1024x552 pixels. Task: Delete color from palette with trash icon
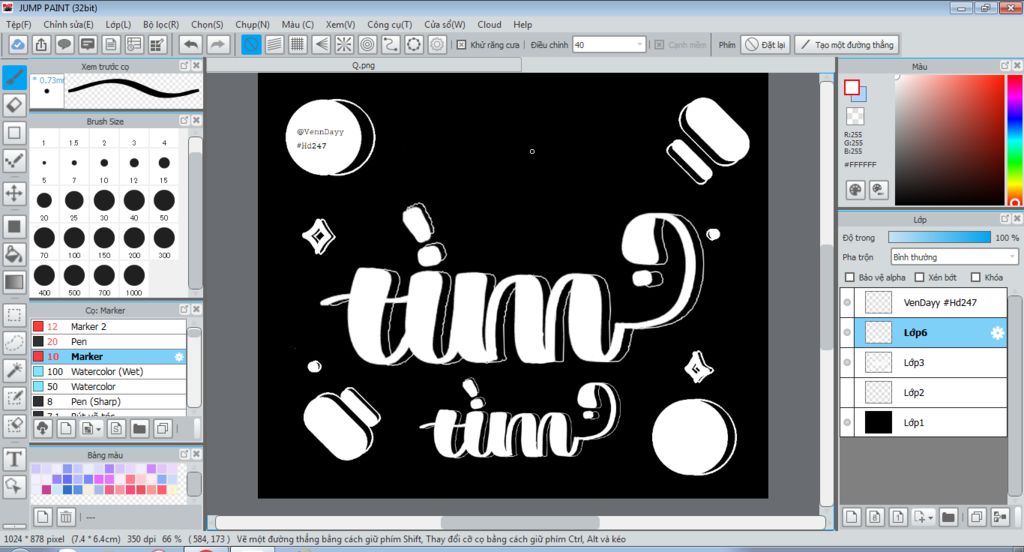click(66, 517)
